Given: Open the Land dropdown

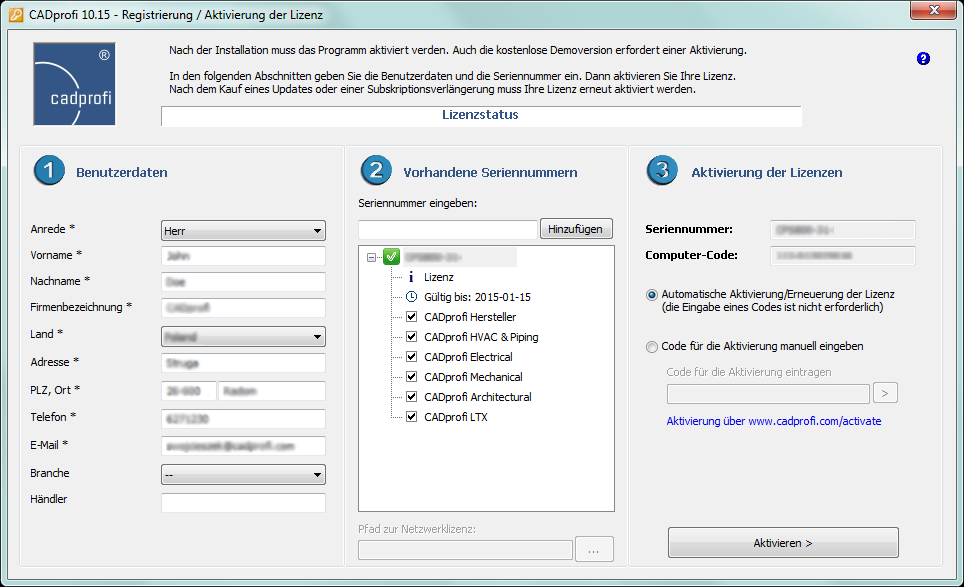Looking at the screenshot, I should click(x=243, y=336).
